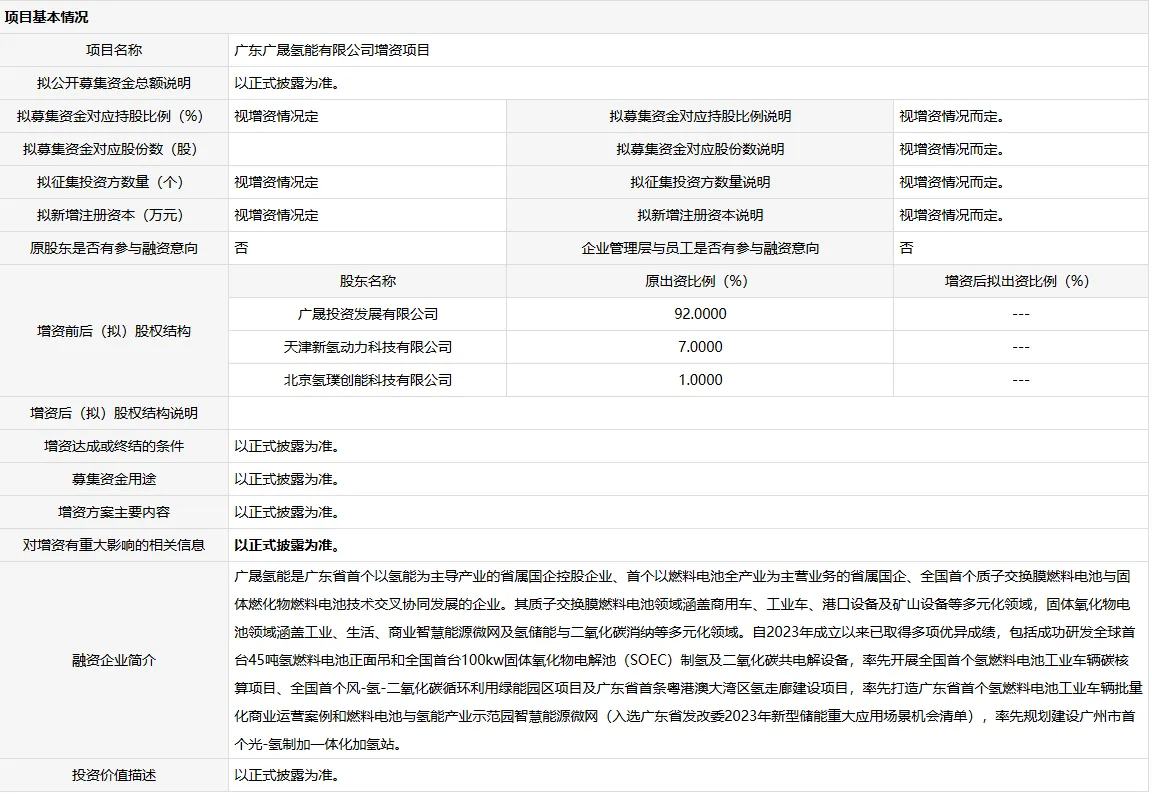The height and width of the screenshot is (794, 1152).
Task: Select the 增资后拟出资比例（%） column header
Action: [1021, 281]
